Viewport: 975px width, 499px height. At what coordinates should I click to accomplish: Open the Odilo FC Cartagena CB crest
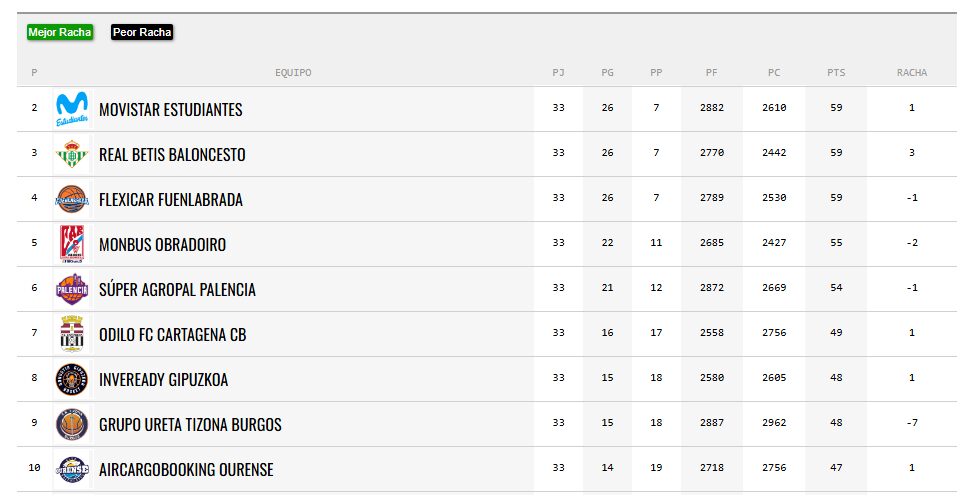[x=72, y=334]
